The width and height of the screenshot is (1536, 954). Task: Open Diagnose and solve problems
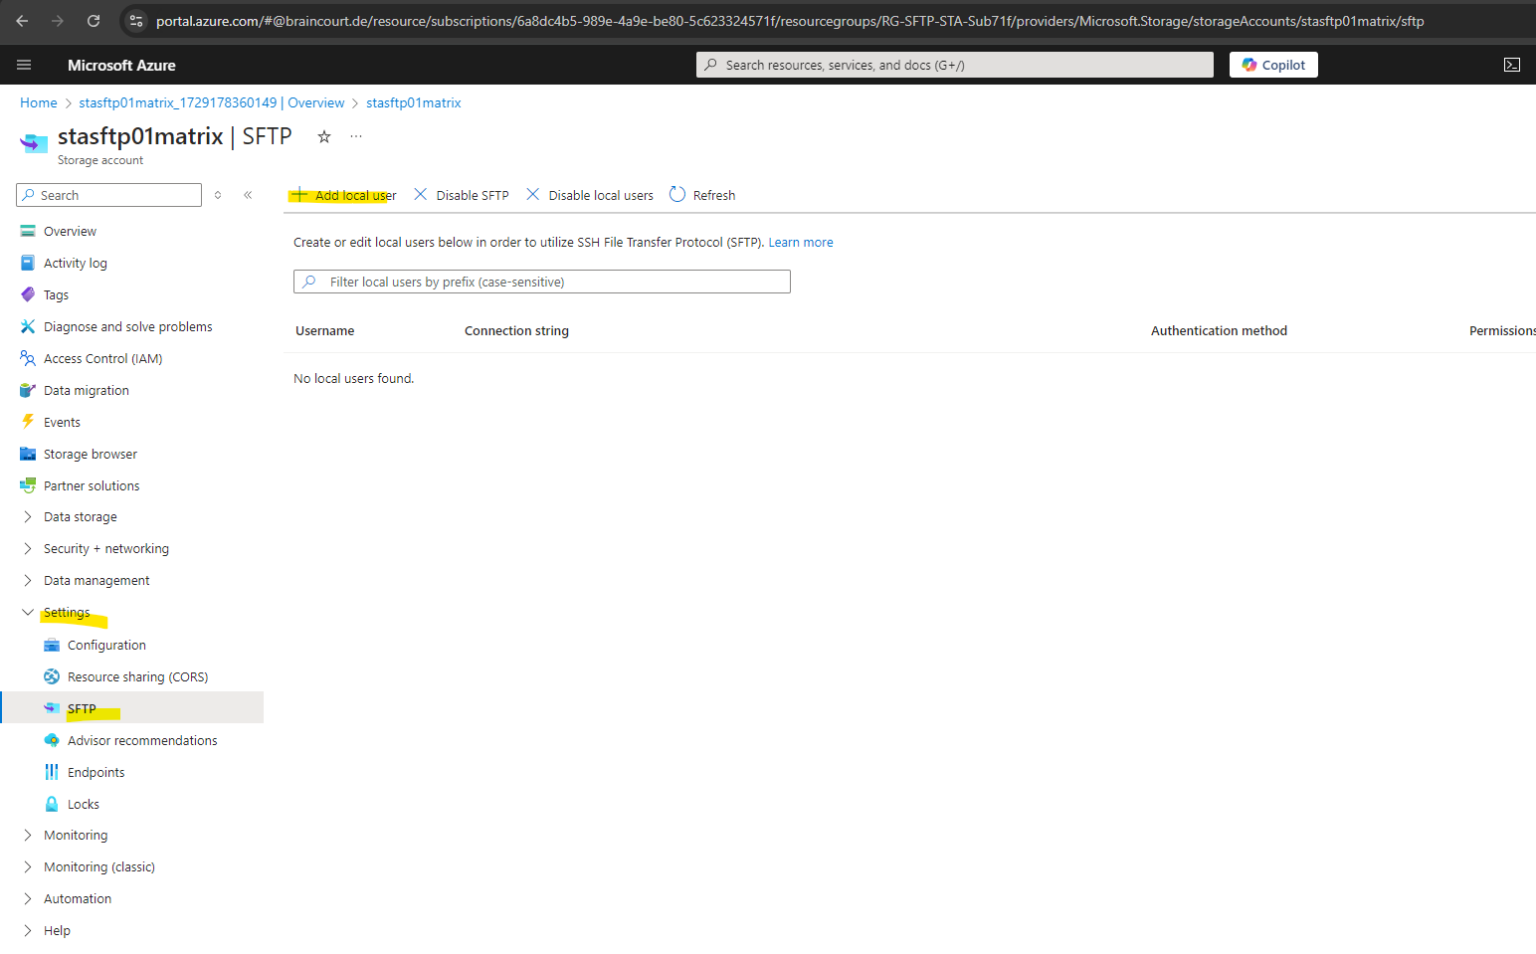pos(128,326)
